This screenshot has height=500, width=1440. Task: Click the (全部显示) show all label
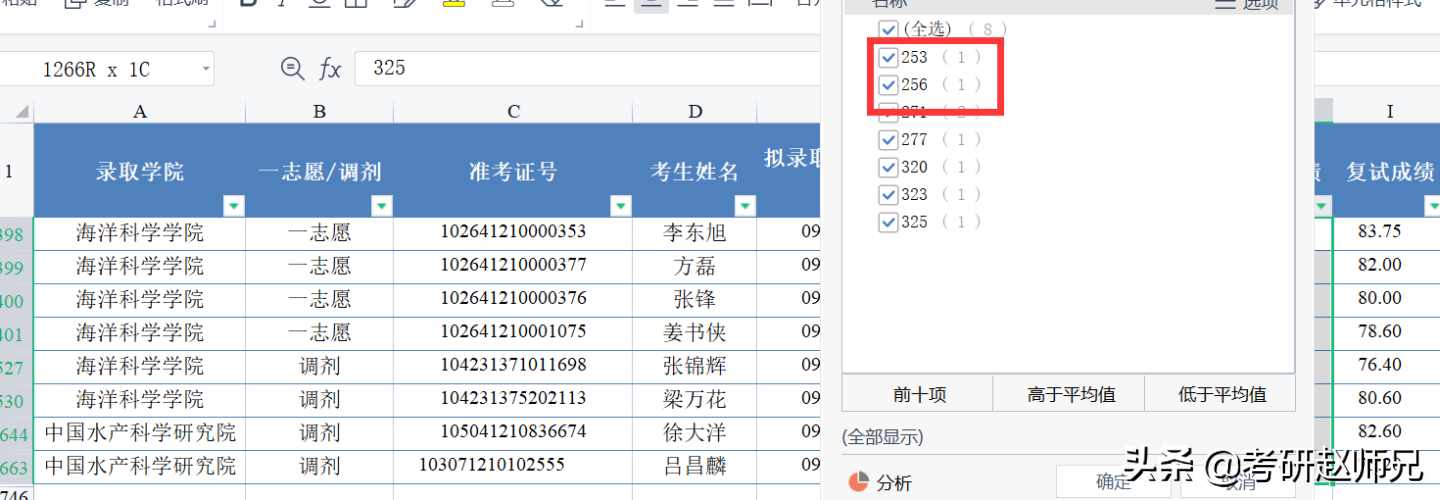coord(883,437)
